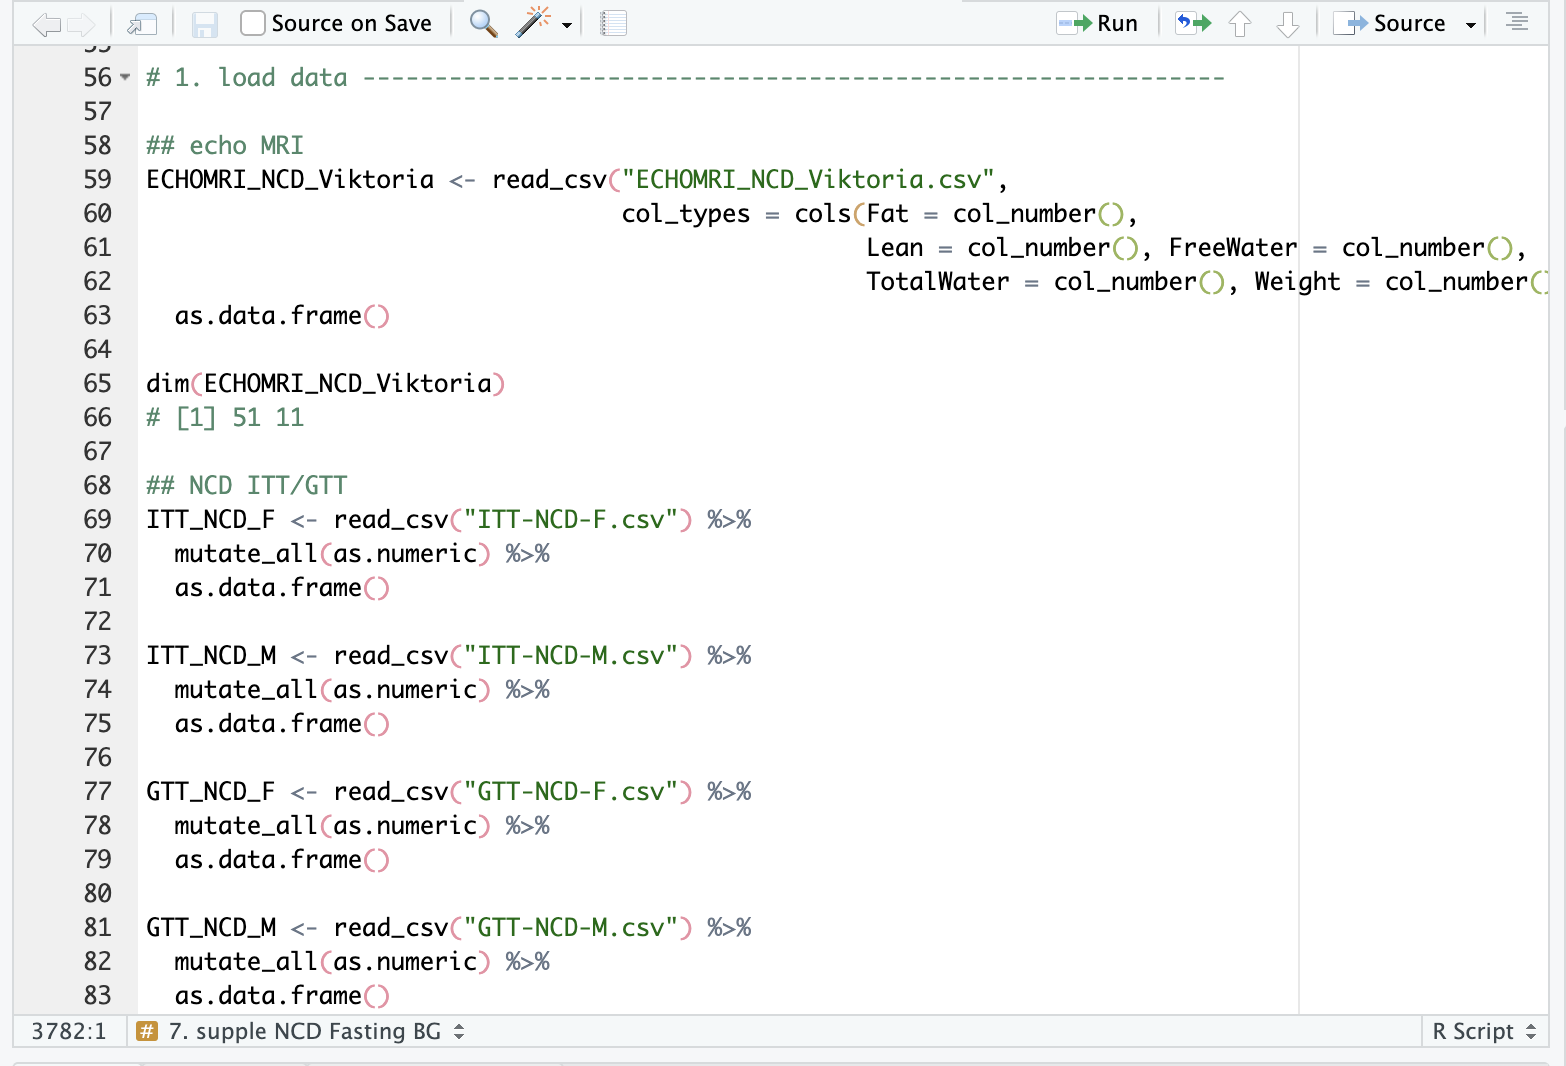Click the show in new window icon

[x=143, y=24]
